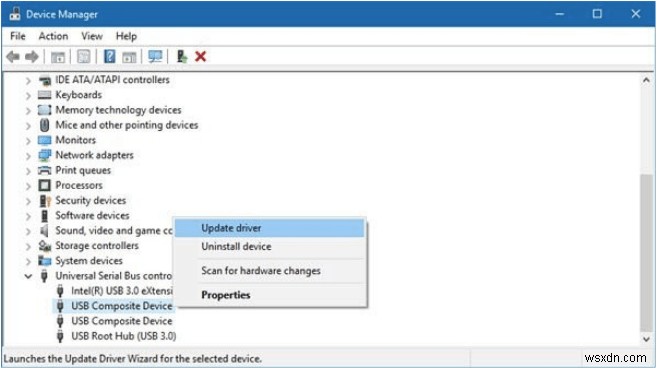Open the Action menu
This screenshot has height=368, width=658.
53,36
